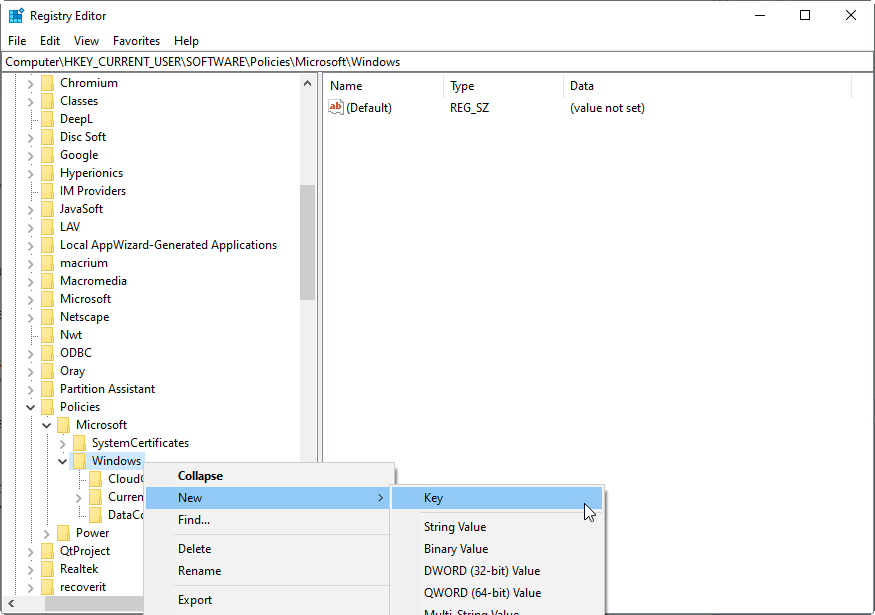
Task: Click the JavaSoft folder icon
Action: click(x=47, y=209)
